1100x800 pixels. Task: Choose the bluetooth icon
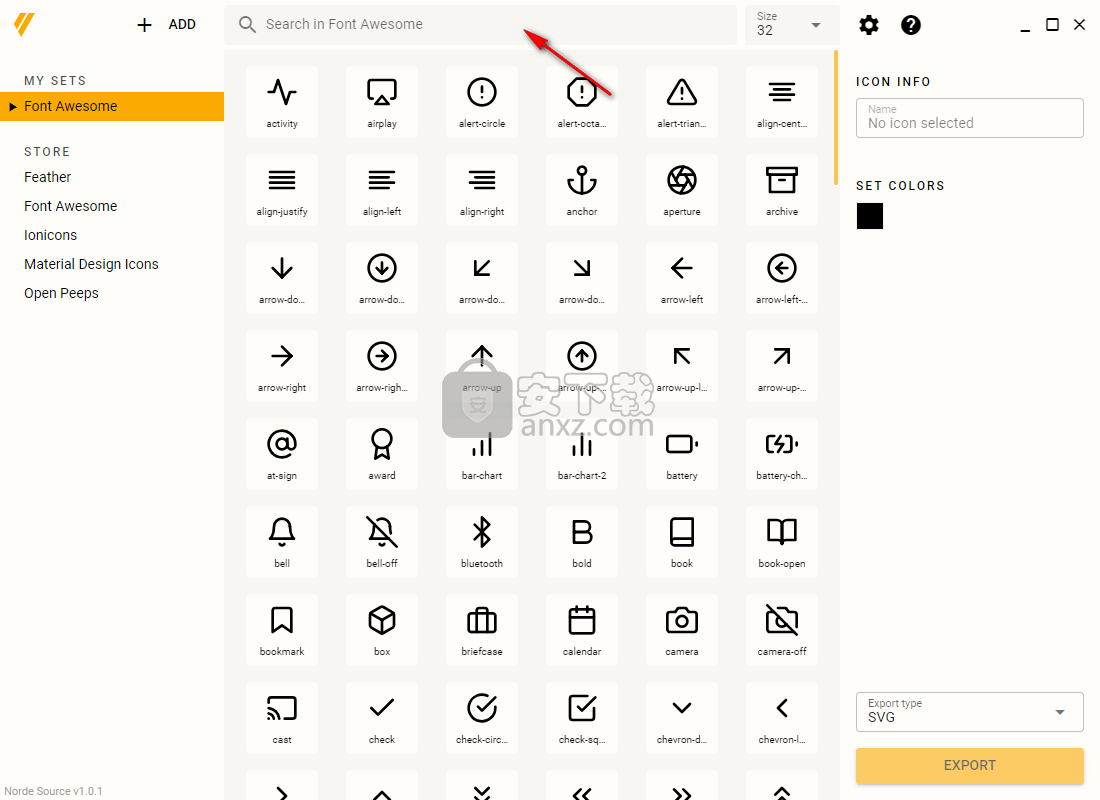click(x=482, y=542)
